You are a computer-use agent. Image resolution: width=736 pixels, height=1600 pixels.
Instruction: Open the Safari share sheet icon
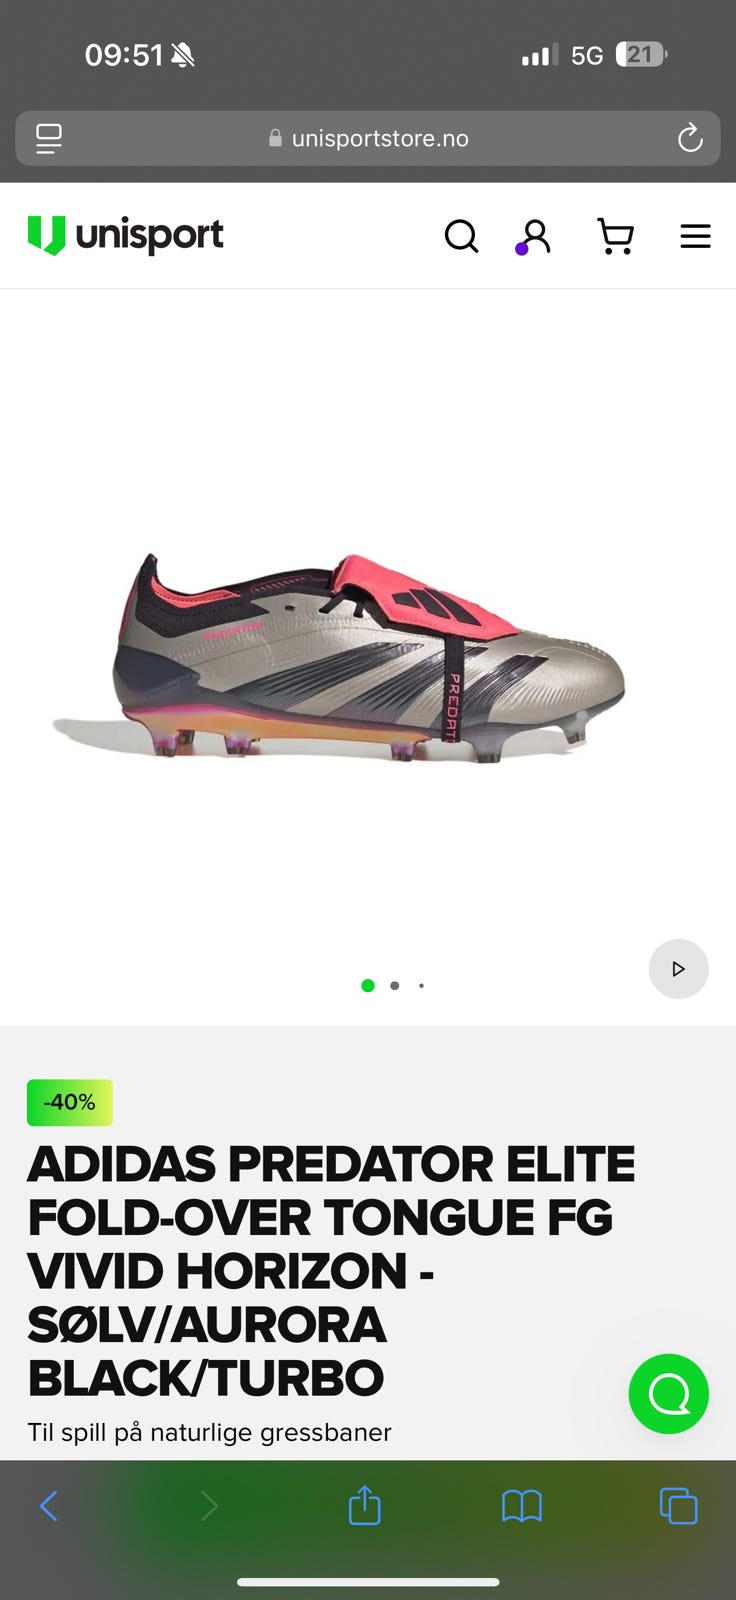(365, 1505)
